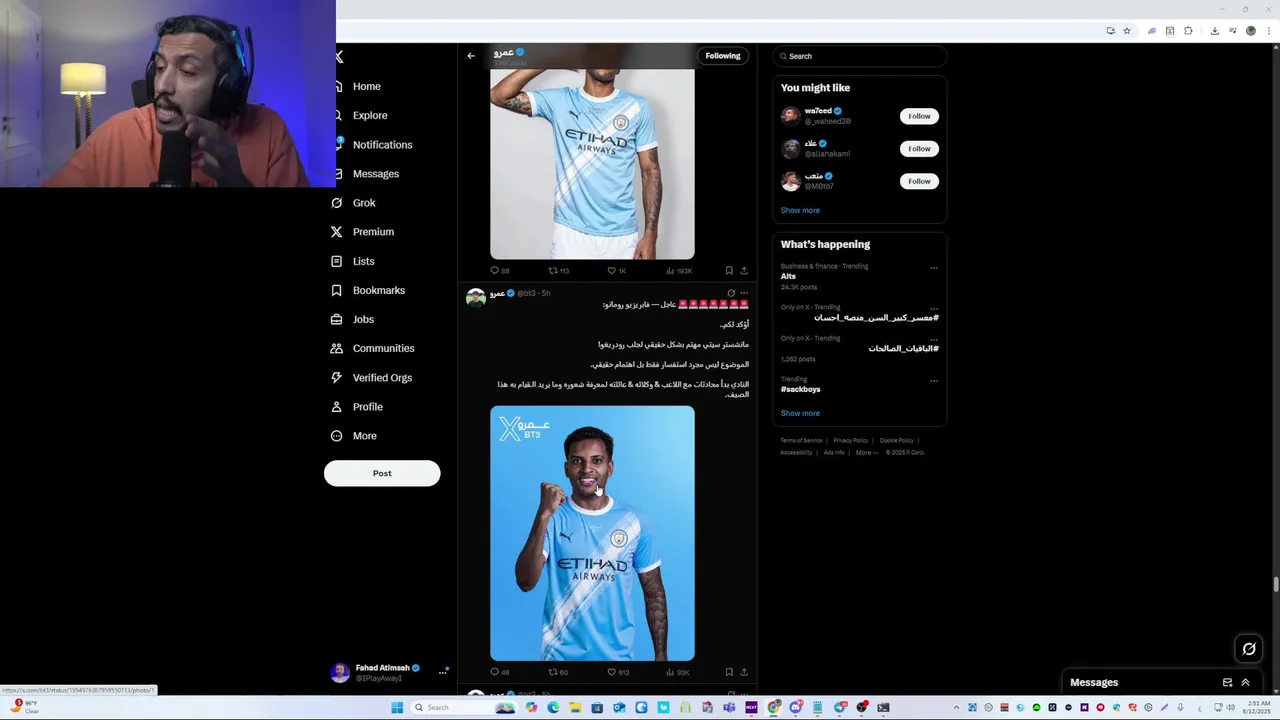Click the Following button

pos(723,56)
